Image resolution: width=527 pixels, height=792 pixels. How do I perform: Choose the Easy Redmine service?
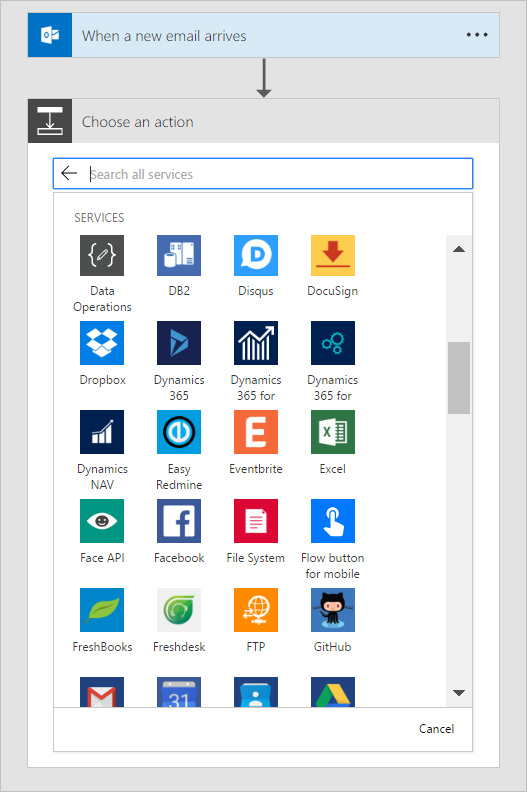click(179, 432)
